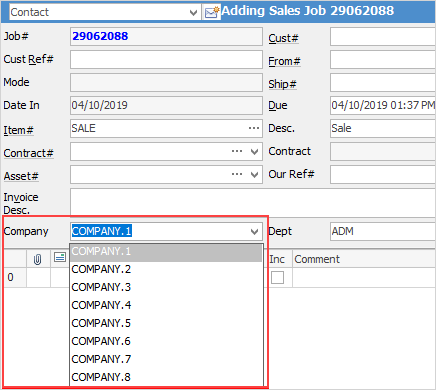436x390 pixels.
Task: Expand the Contact dropdown arrow
Action: tap(193, 13)
